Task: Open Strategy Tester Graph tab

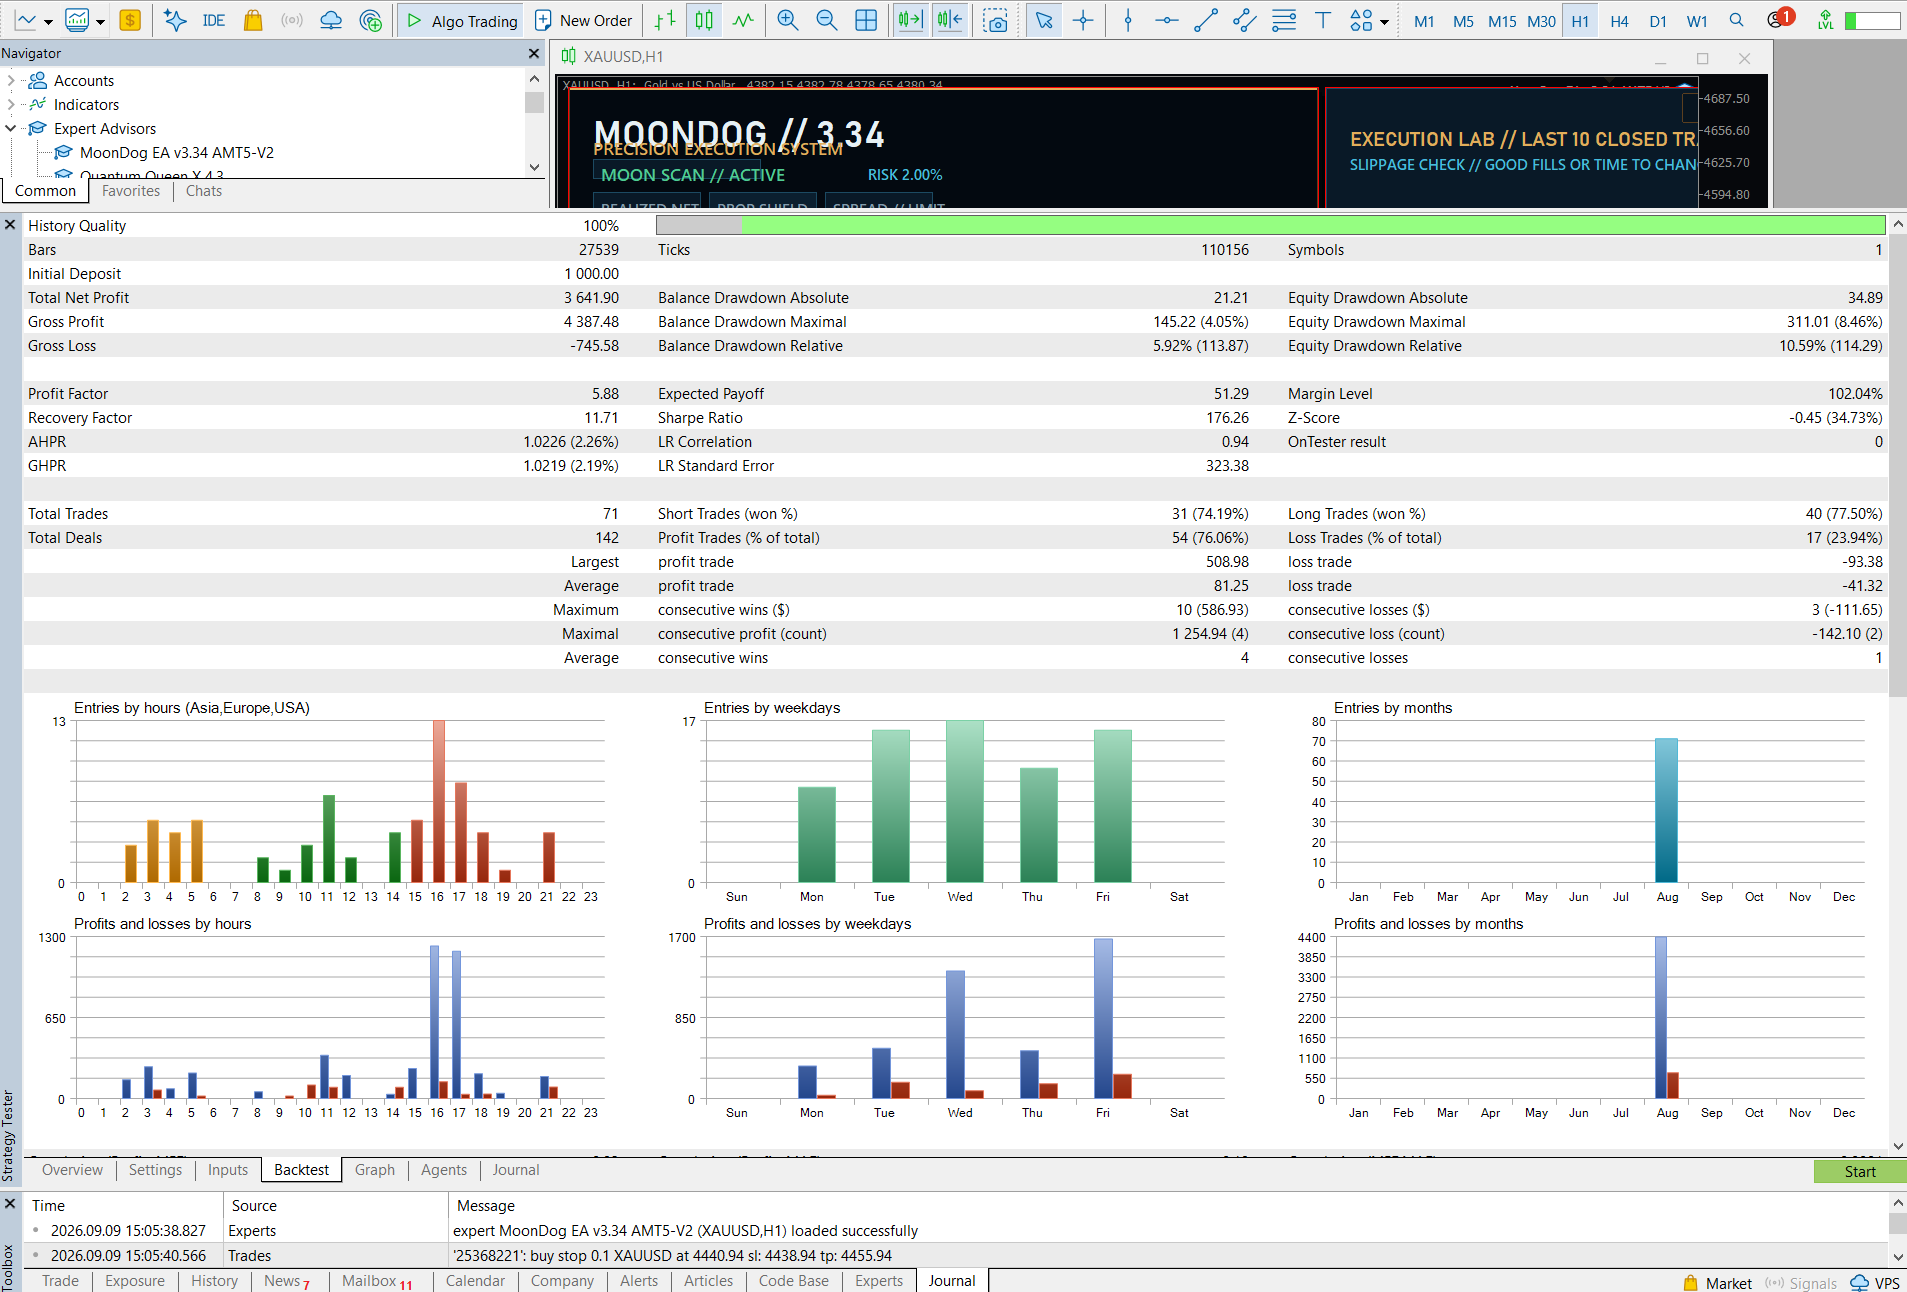Action: 375,1170
